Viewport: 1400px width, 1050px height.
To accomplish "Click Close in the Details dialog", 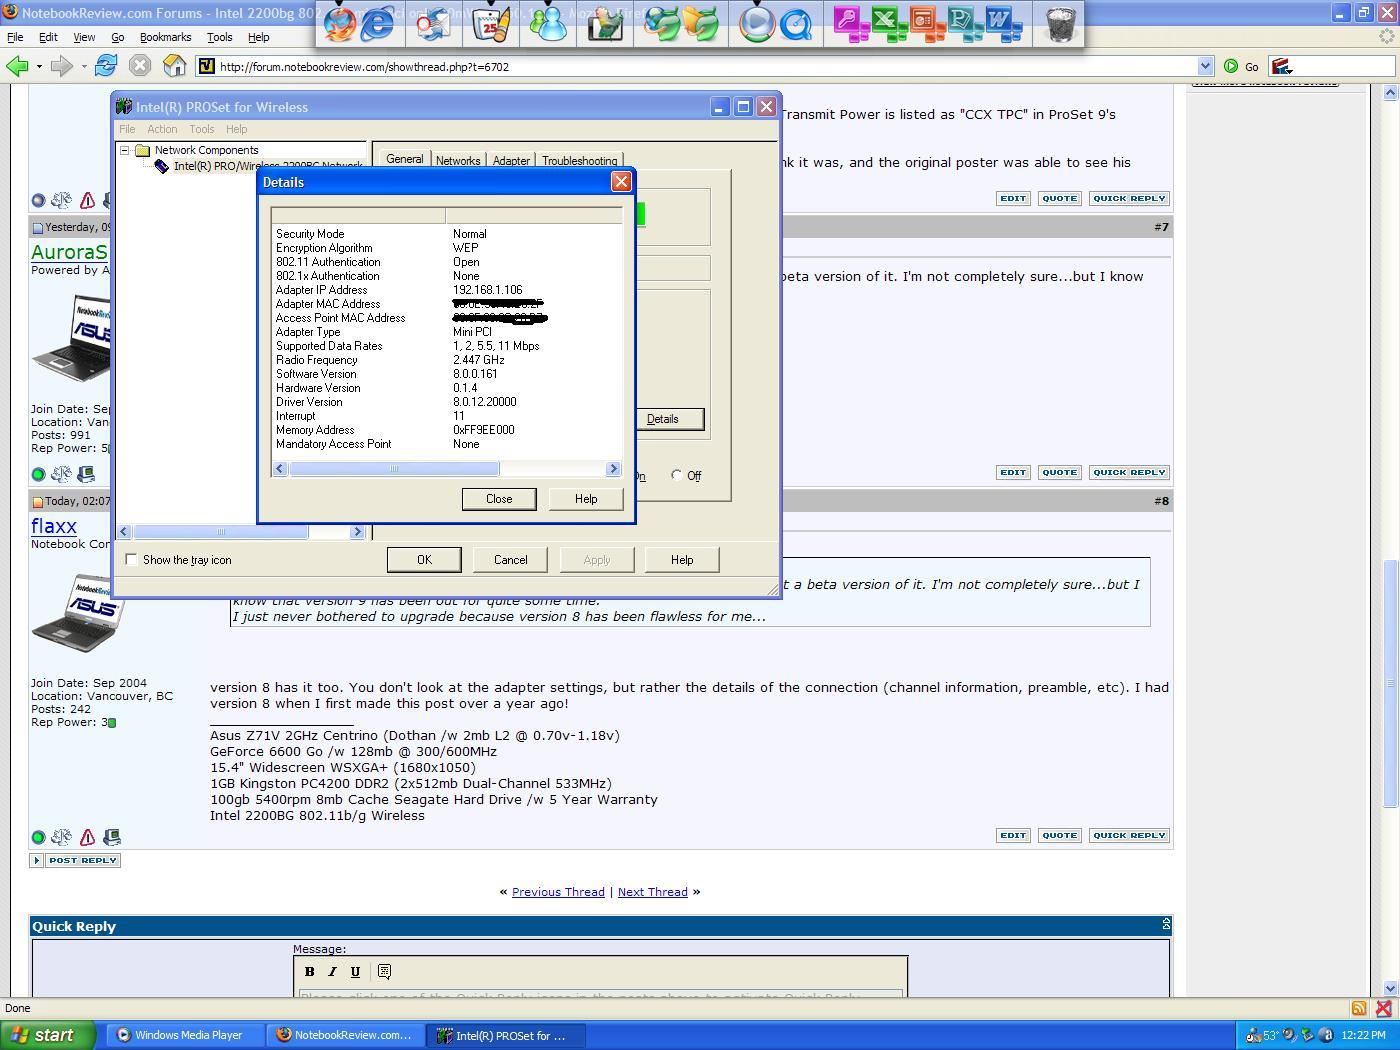I will tap(499, 499).
